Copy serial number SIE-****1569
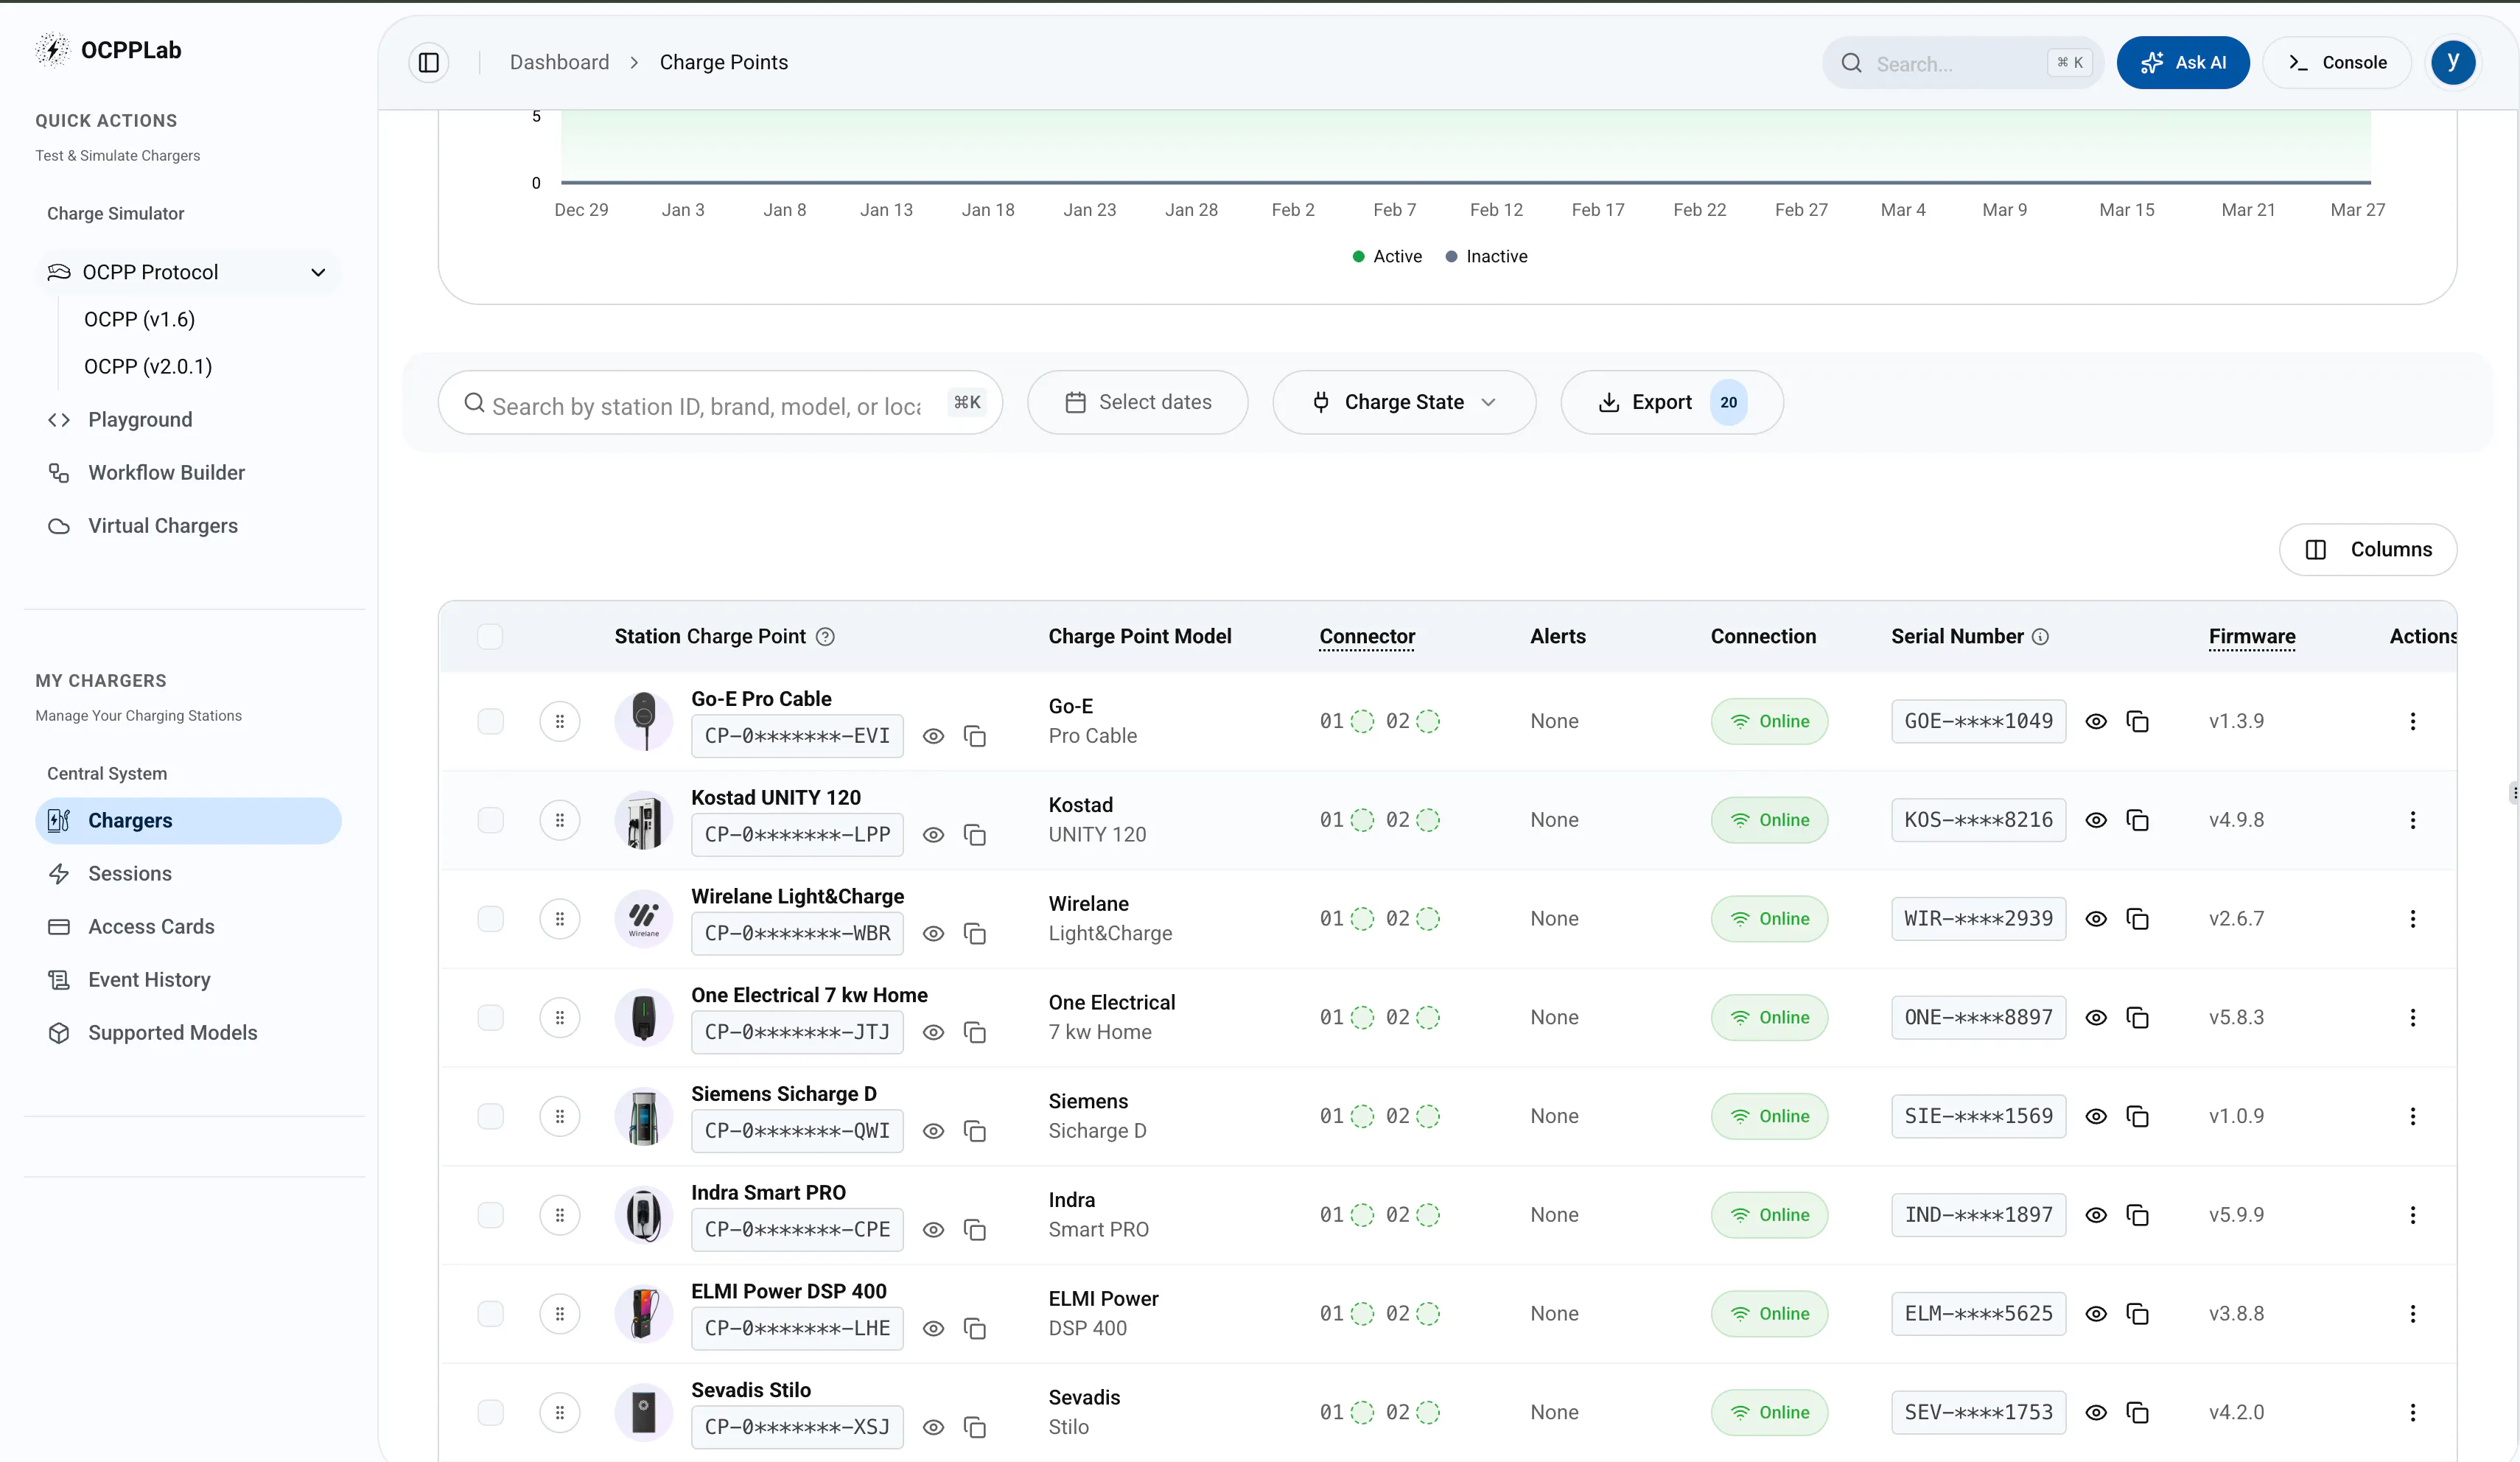 click(x=2138, y=1116)
